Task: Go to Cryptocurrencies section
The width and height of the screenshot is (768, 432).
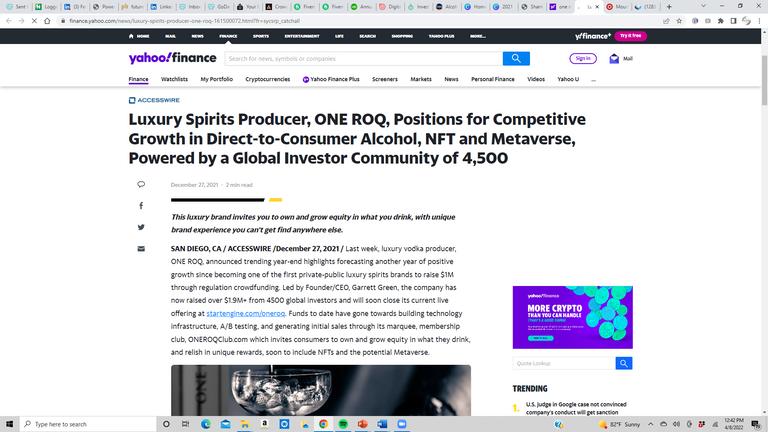Action: [x=267, y=79]
